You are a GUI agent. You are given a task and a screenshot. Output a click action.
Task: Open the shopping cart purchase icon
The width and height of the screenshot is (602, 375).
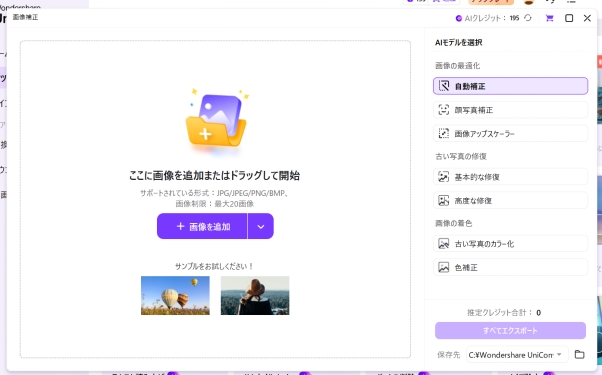(x=549, y=18)
